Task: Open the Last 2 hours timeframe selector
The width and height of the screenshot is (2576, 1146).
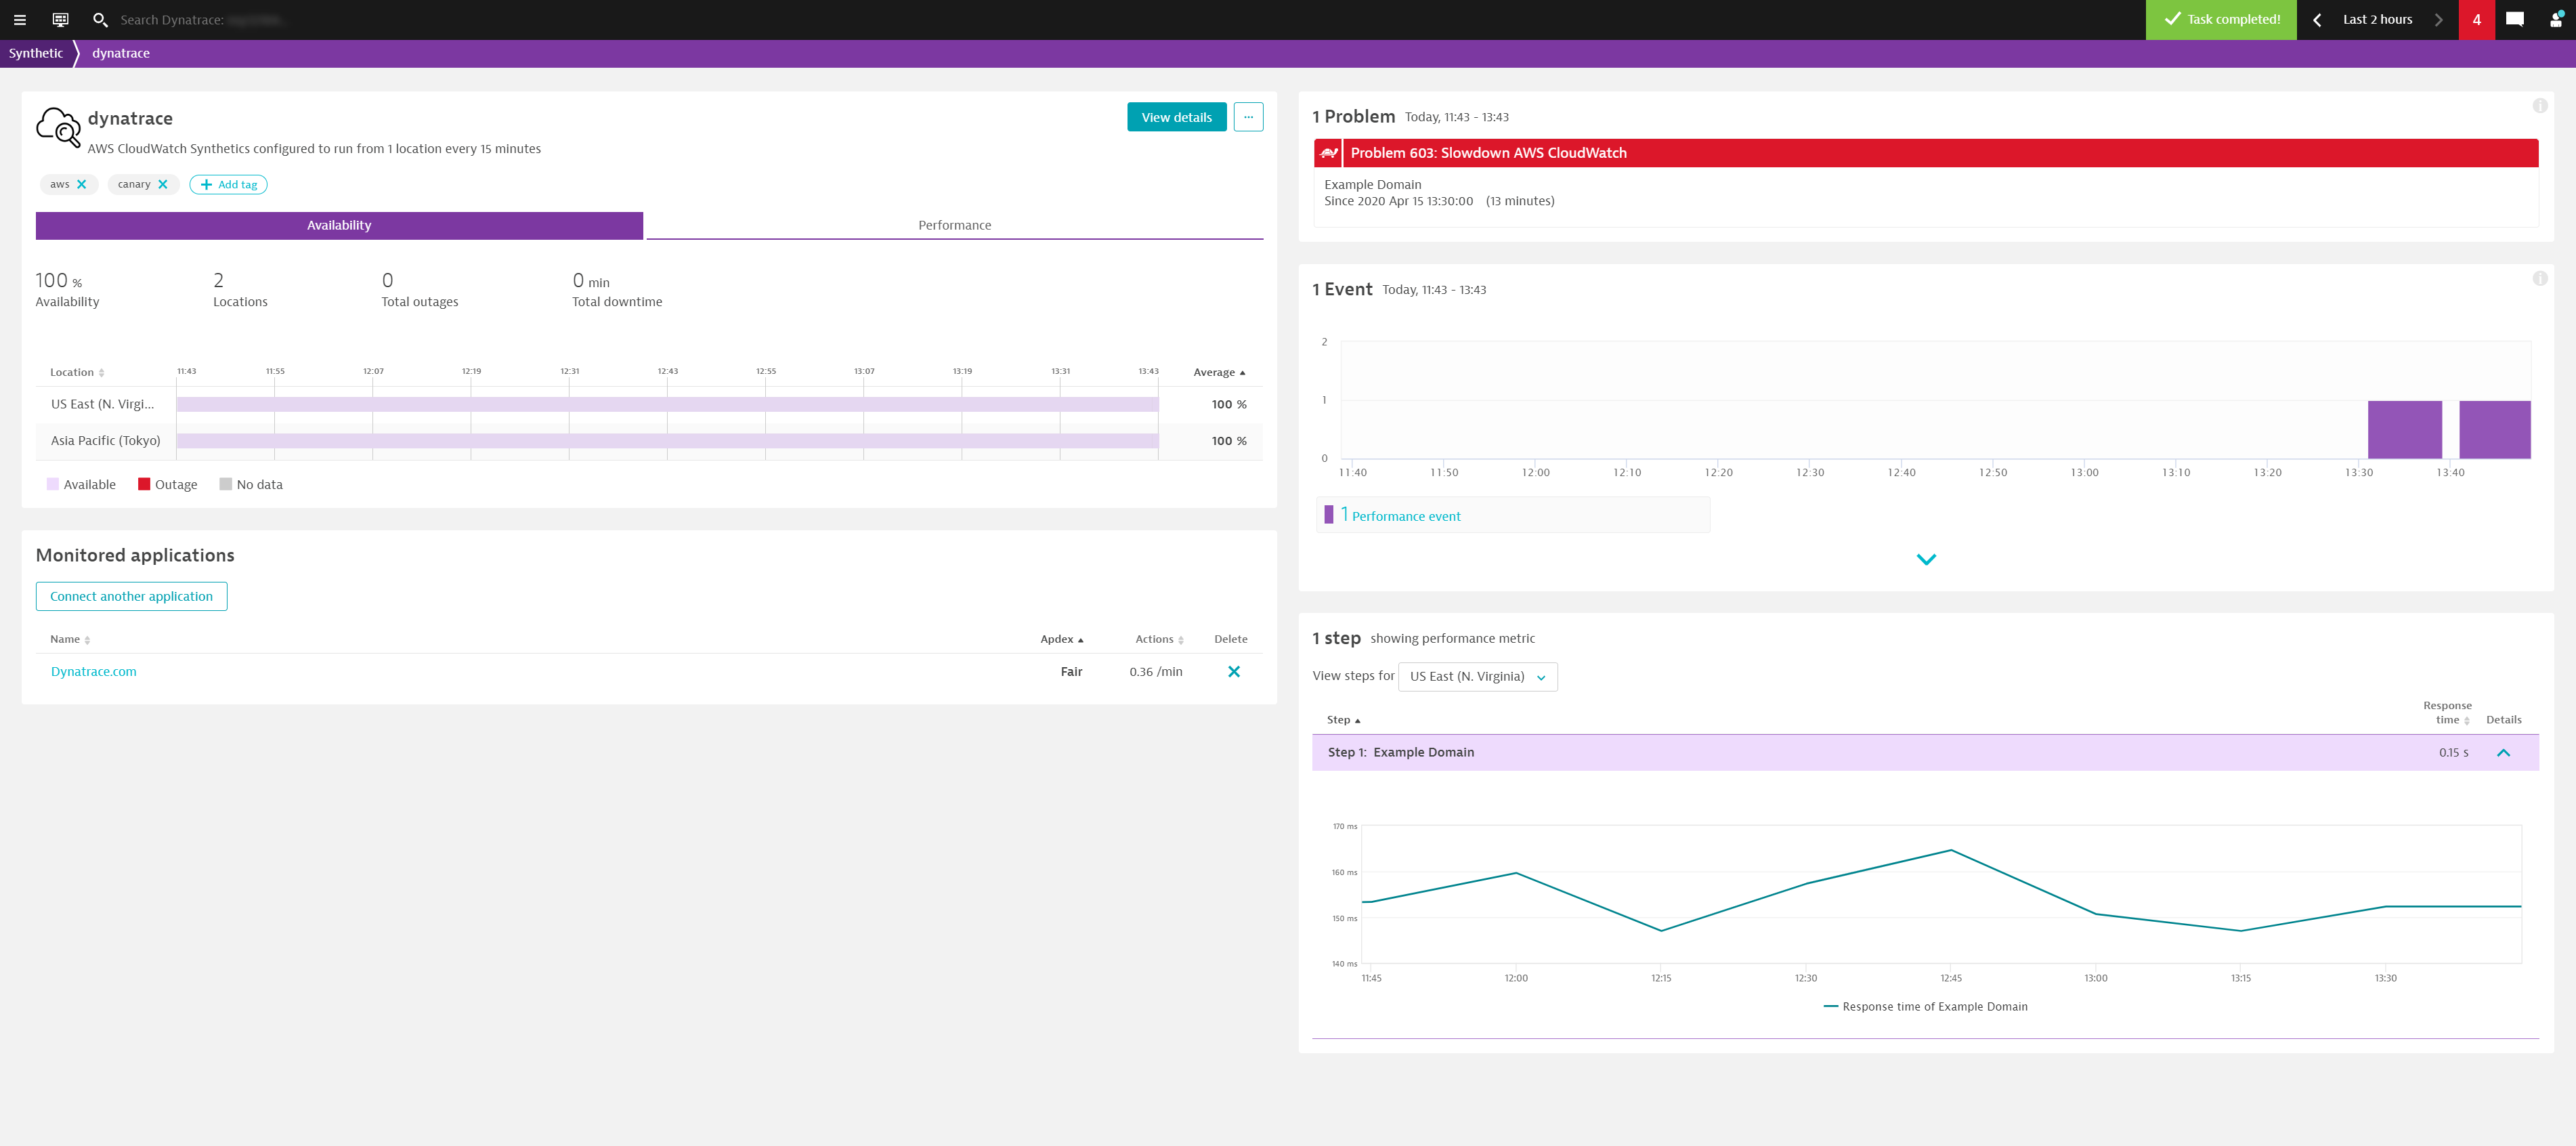Action: 2377,19
